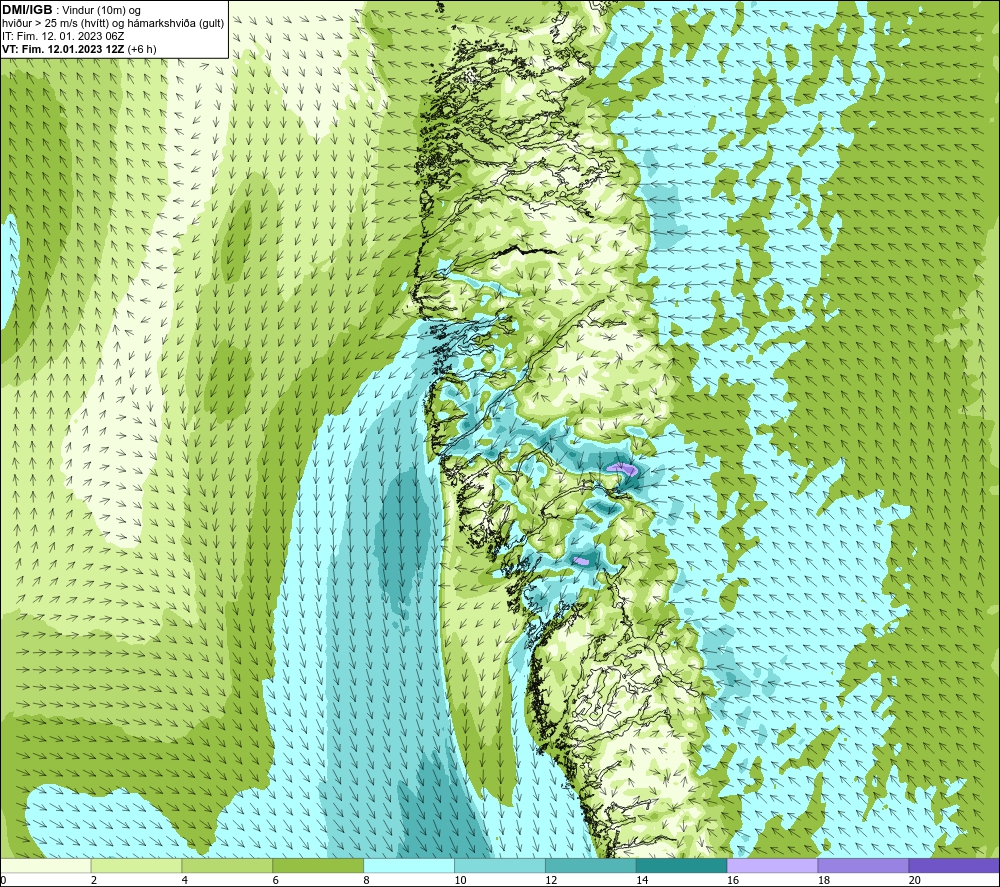Click the '12' label on the wind scale

coord(551,880)
